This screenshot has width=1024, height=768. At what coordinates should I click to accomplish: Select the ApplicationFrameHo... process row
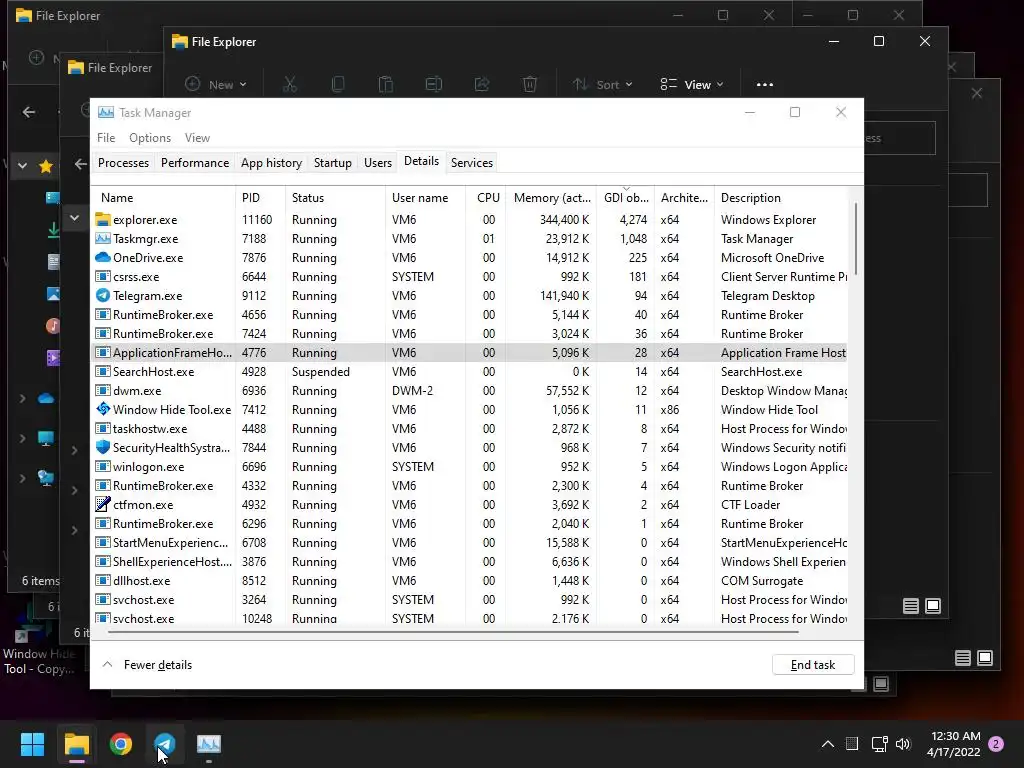(x=470, y=353)
